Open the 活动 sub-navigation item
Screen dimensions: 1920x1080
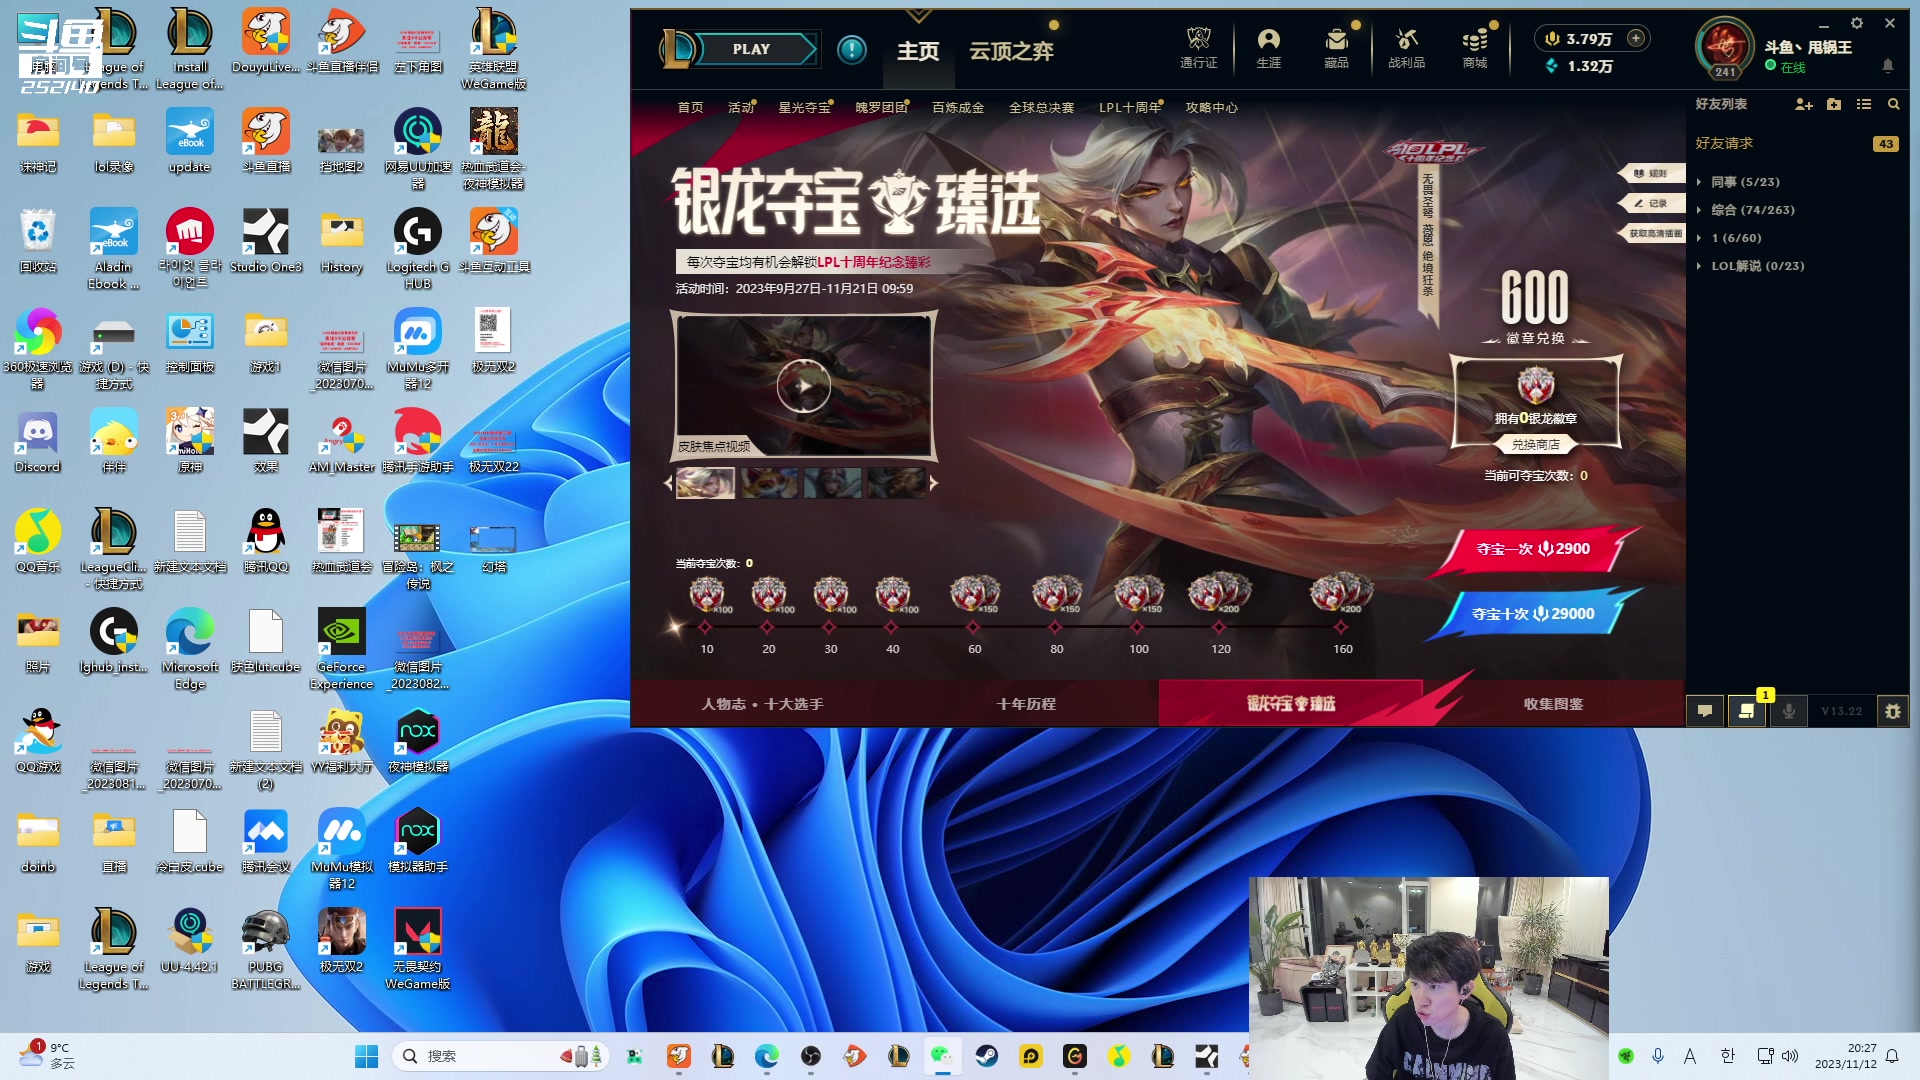pos(741,107)
